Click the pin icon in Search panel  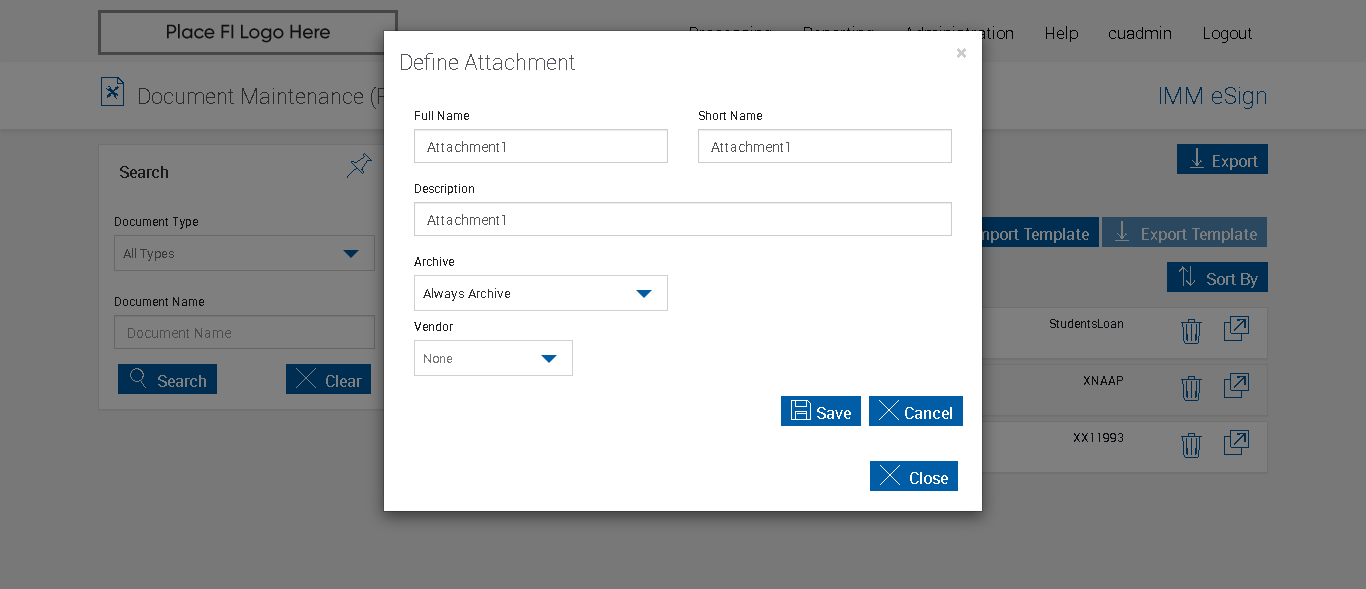[x=359, y=166]
